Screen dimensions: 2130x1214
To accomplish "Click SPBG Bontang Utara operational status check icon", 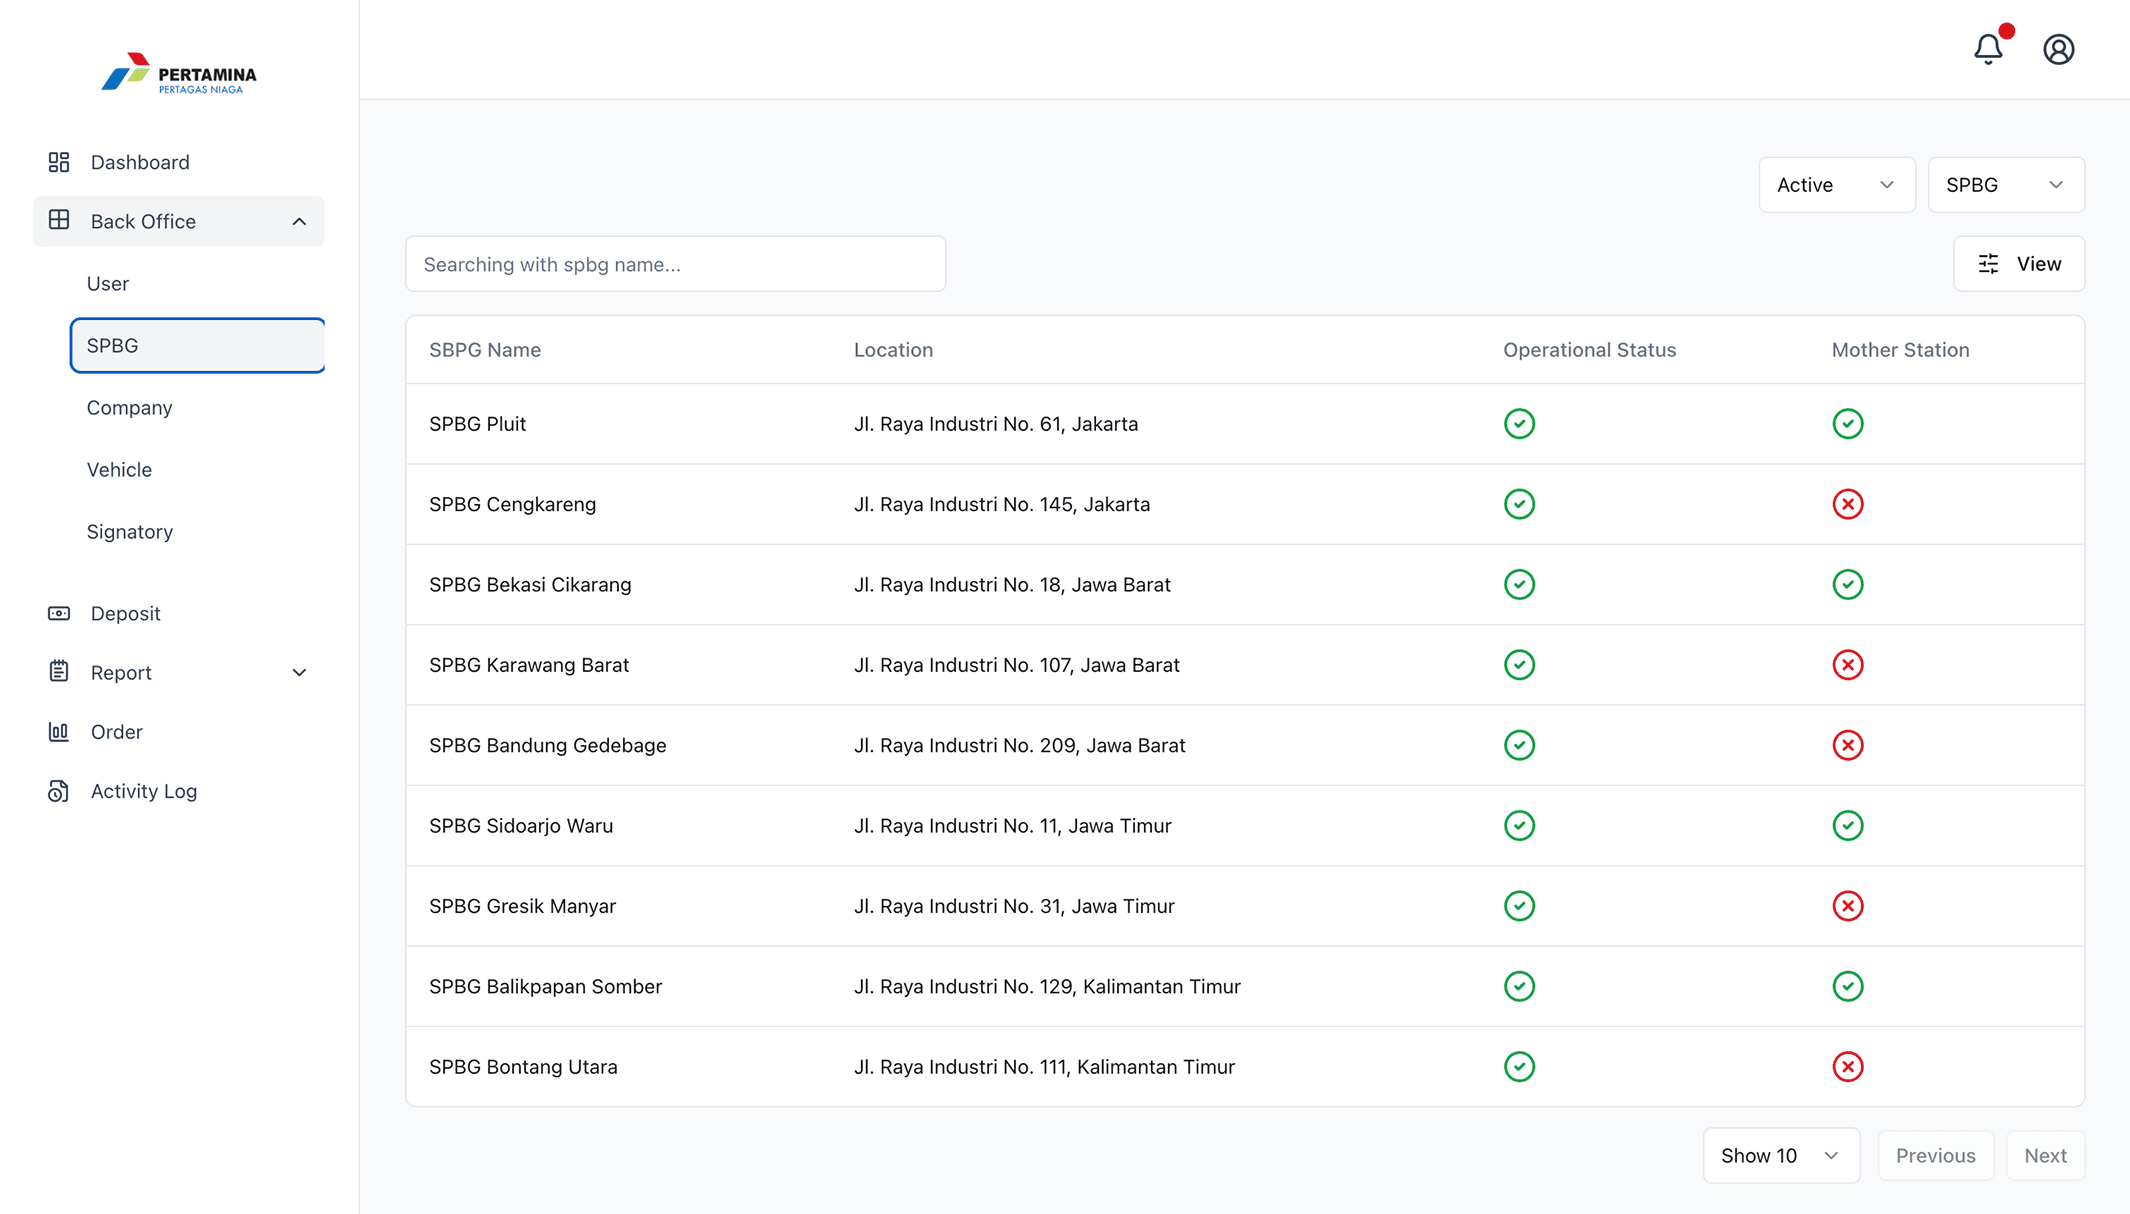I will tap(1519, 1067).
